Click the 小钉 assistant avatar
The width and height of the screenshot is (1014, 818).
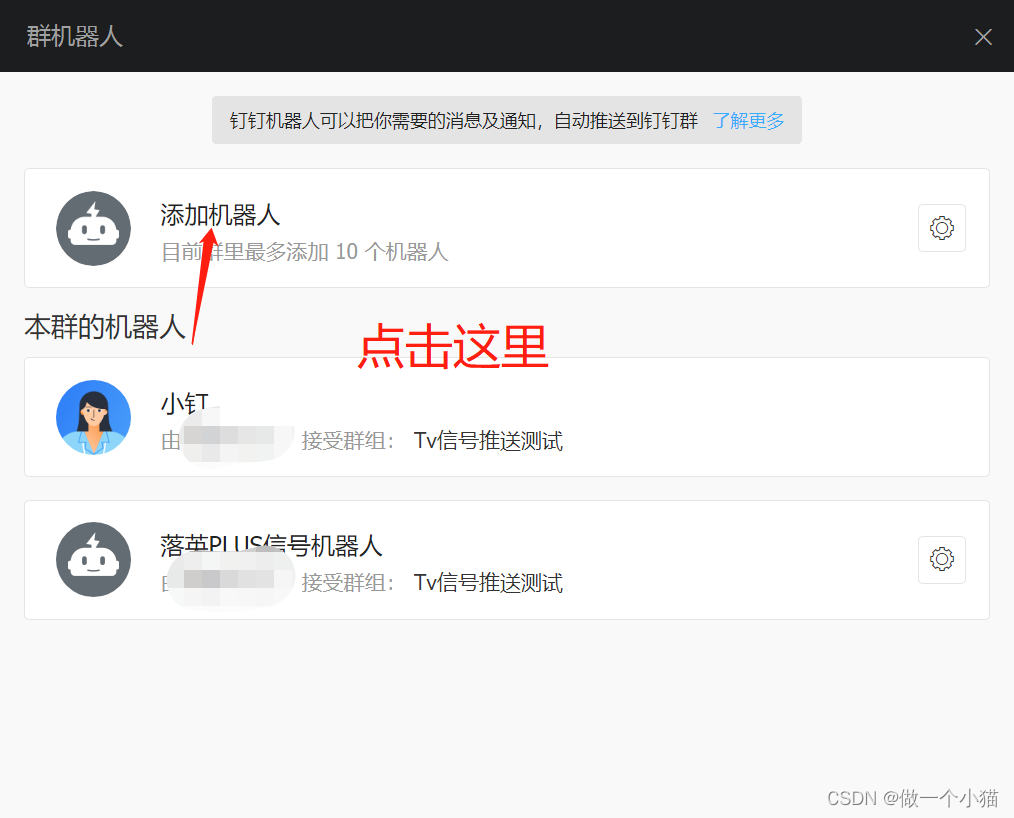93,417
